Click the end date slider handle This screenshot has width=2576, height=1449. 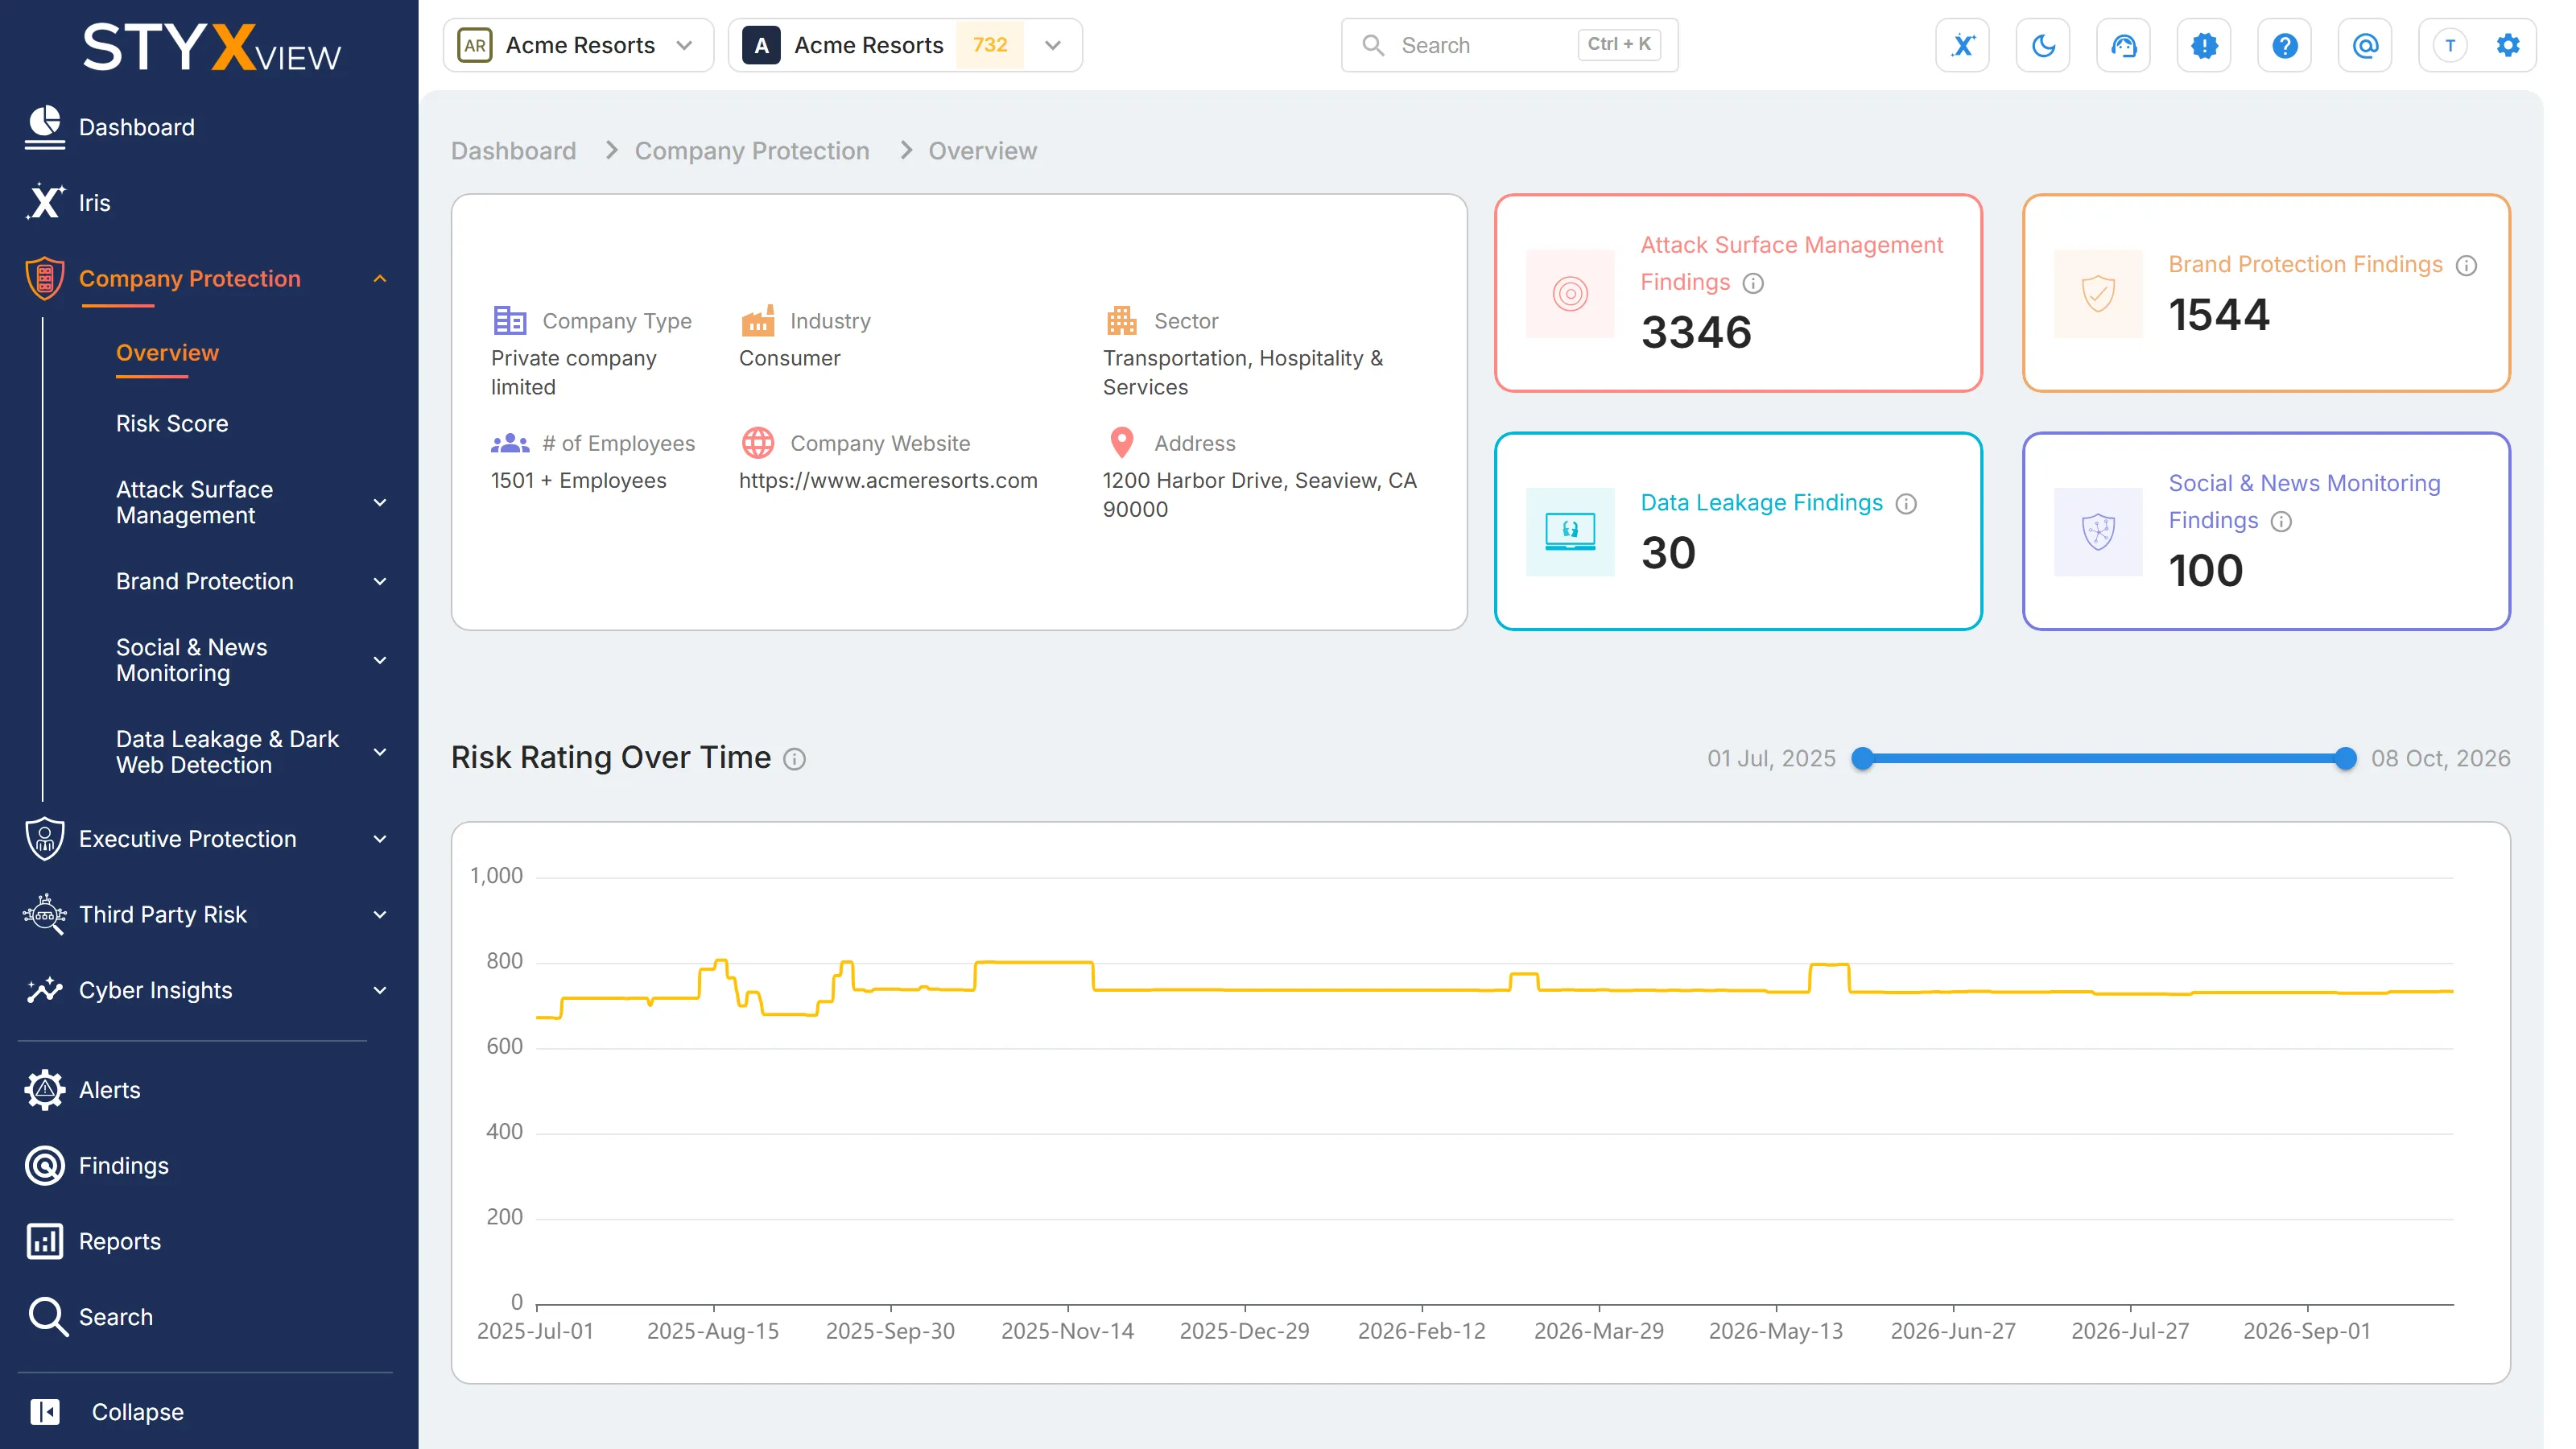point(2345,758)
